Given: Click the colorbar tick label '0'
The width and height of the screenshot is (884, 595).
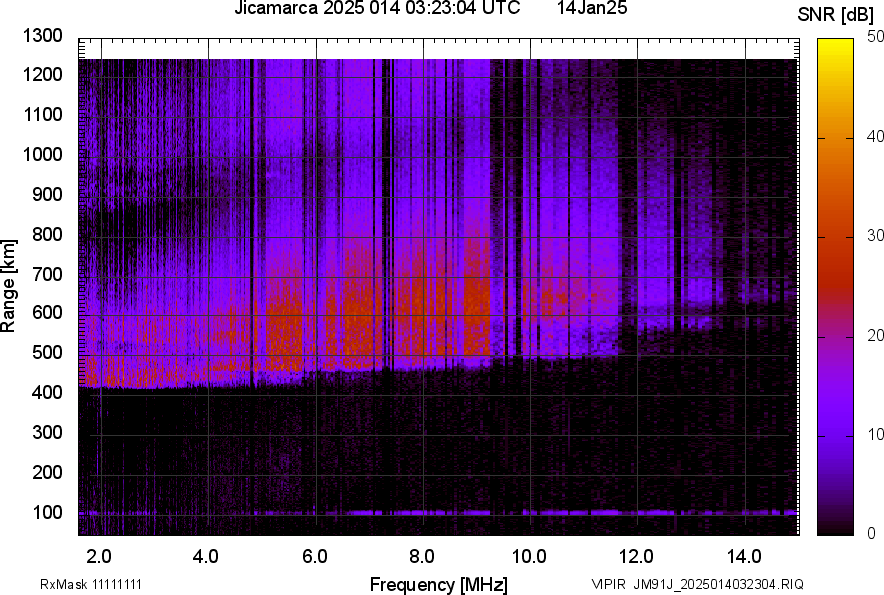Looking at the screenshot, I should coord(872,533).
